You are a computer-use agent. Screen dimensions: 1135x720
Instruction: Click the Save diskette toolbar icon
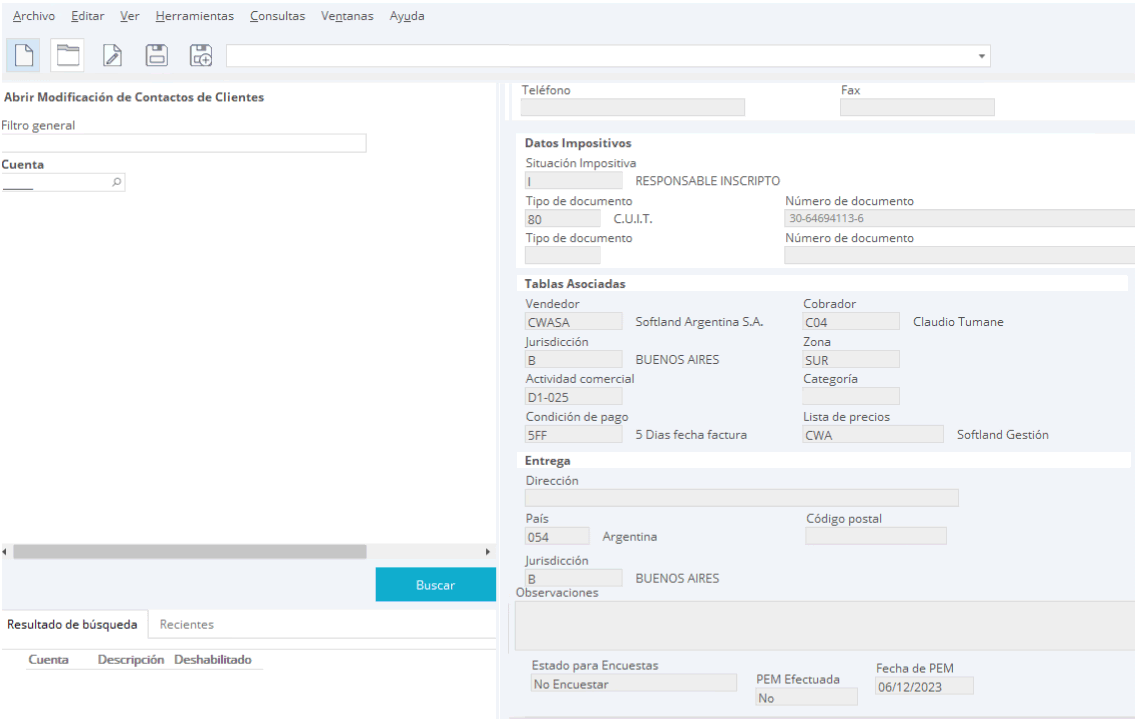(x=157, y=55)
